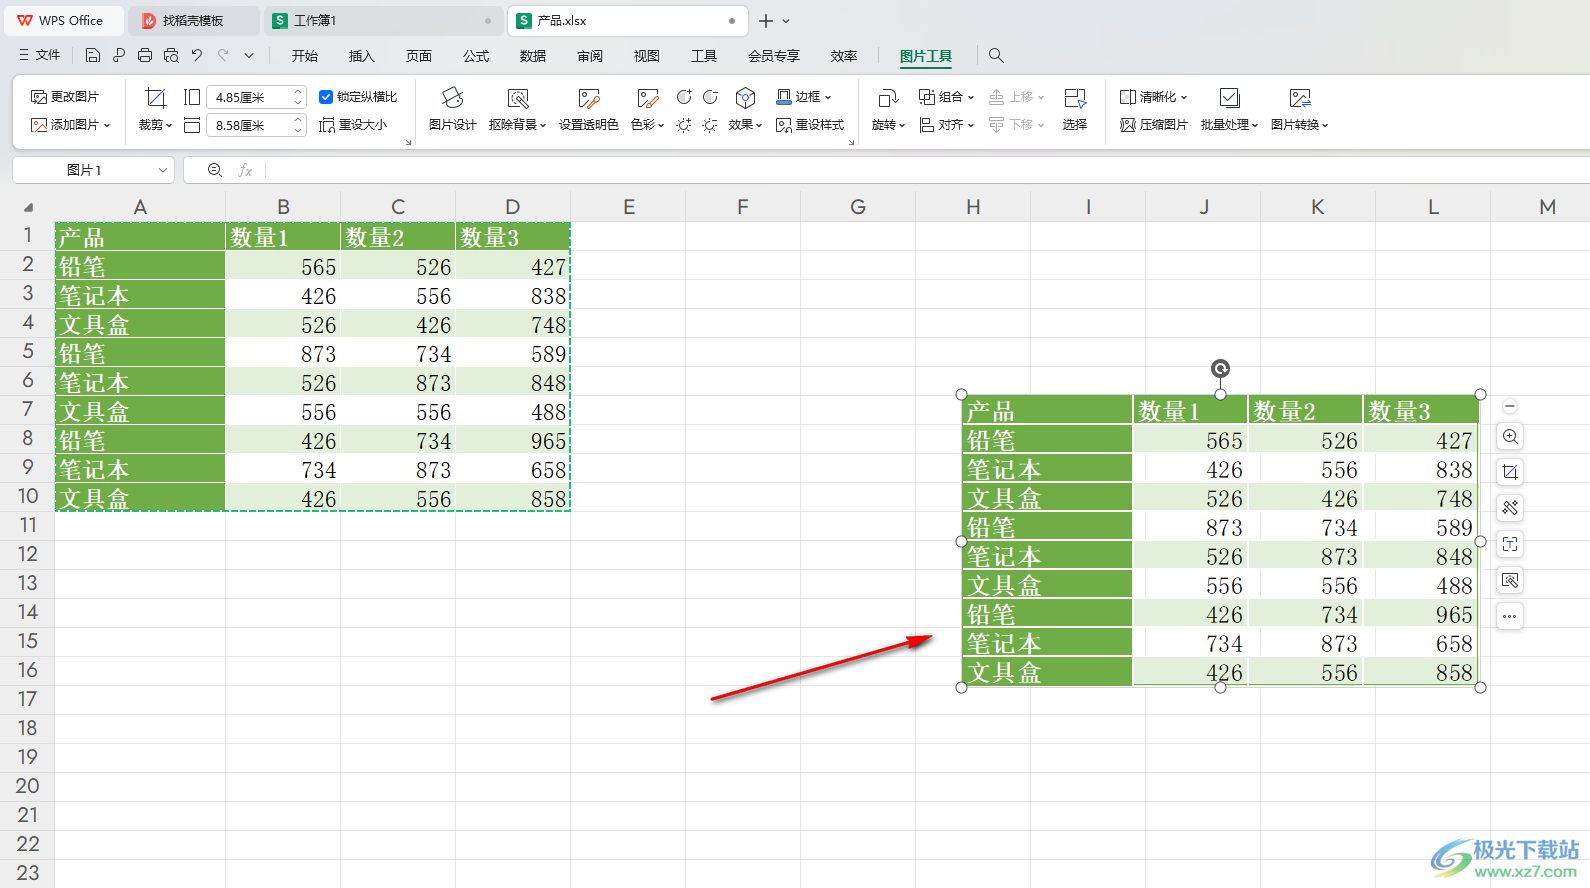Open the Sharpen (清晰化) dropdown
Screen dimensions: 1590x888
pos(1154,97)
